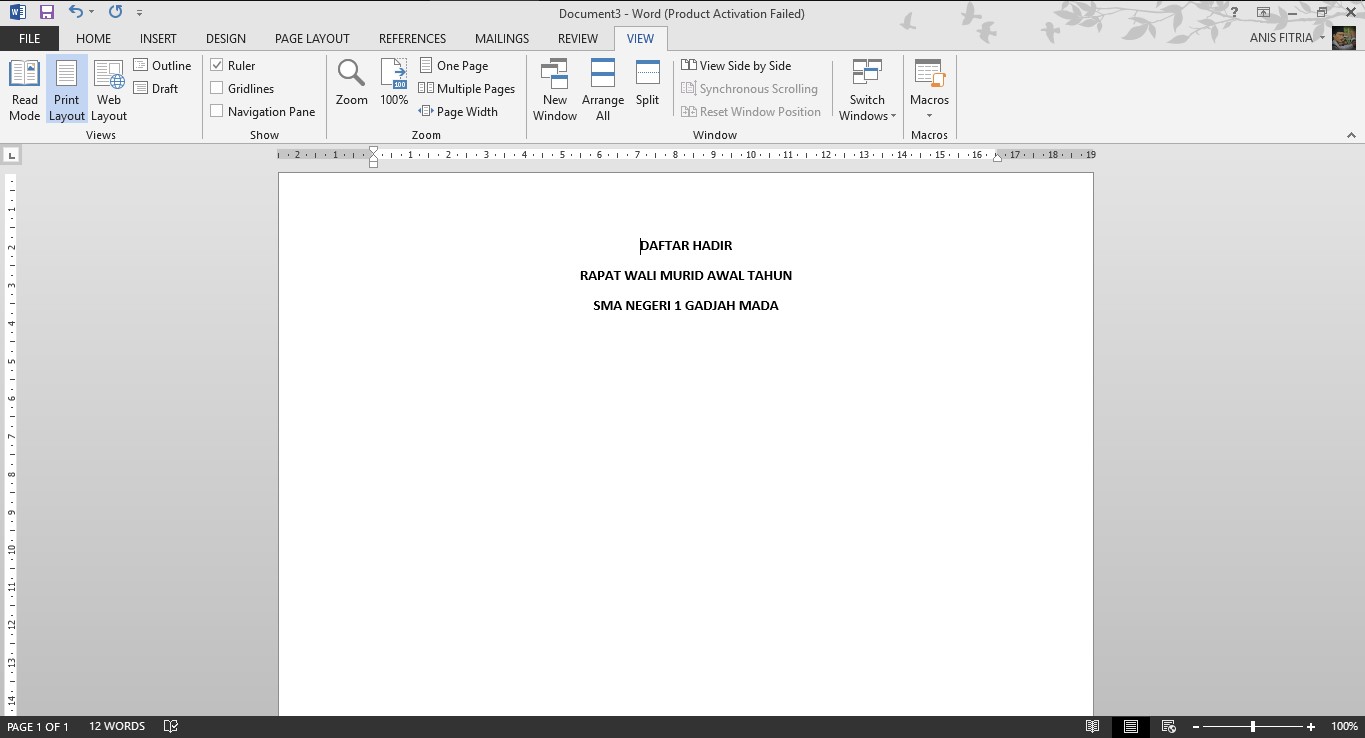Click the zoom slider in the status bar

(1253, 727)
